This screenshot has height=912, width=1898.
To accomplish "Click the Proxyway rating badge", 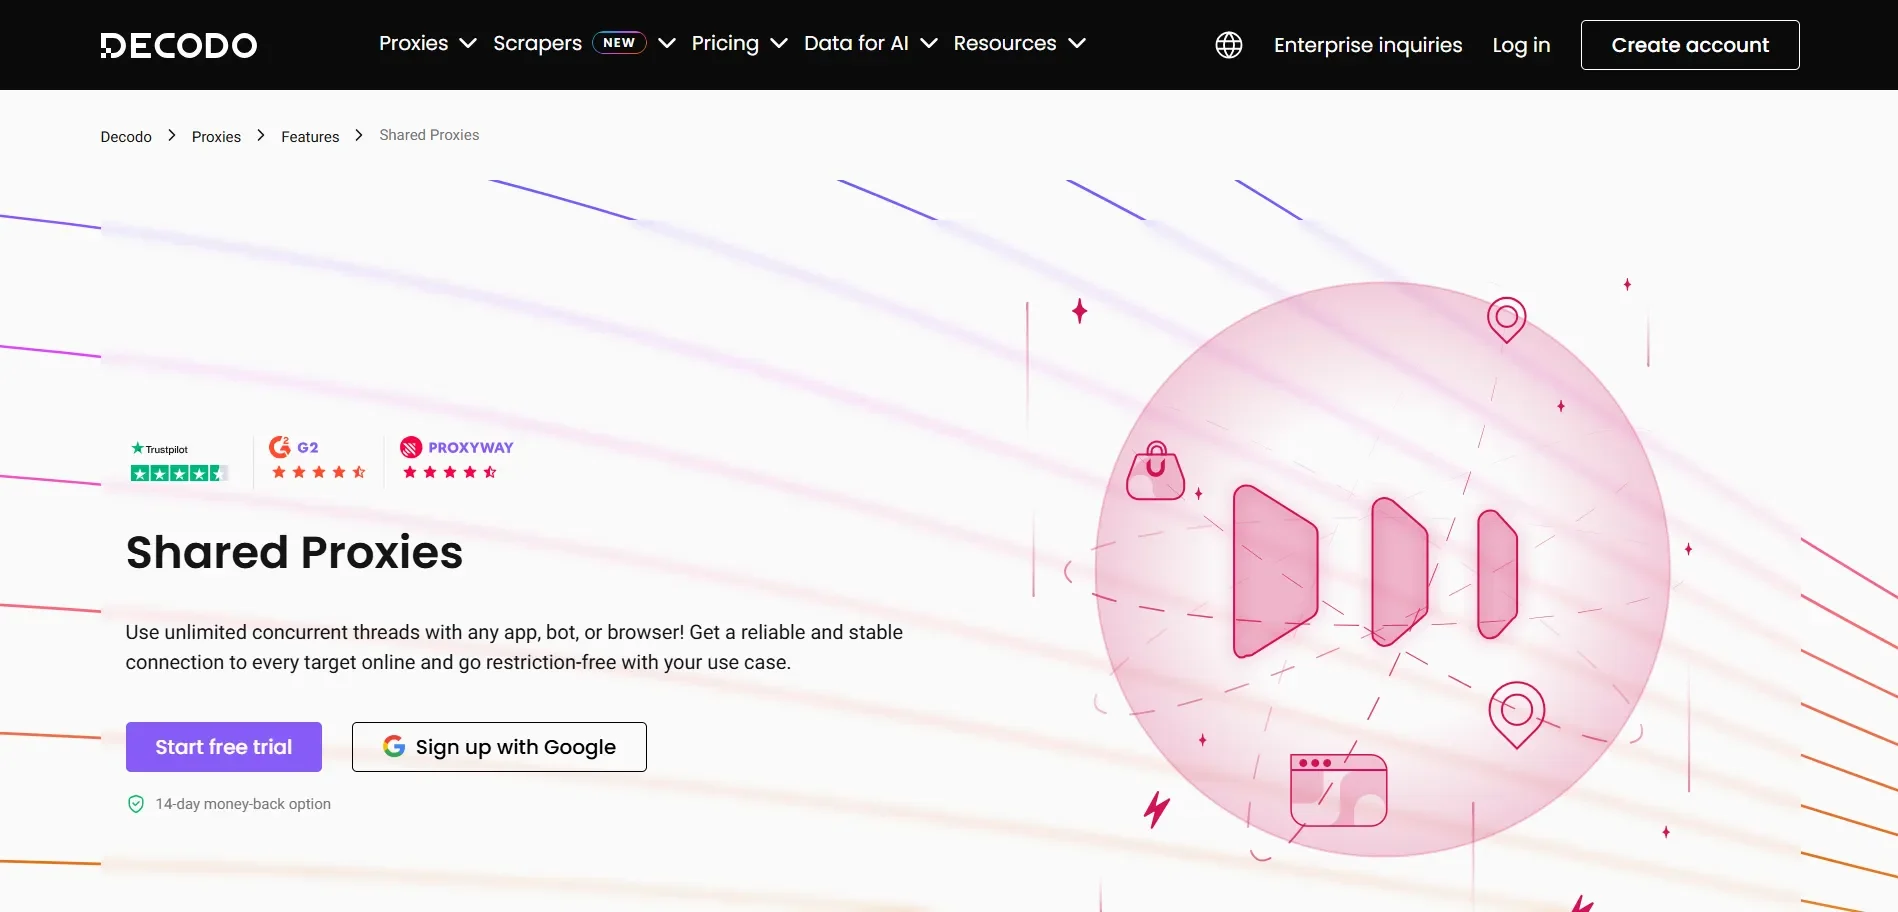I will [456, 458].
